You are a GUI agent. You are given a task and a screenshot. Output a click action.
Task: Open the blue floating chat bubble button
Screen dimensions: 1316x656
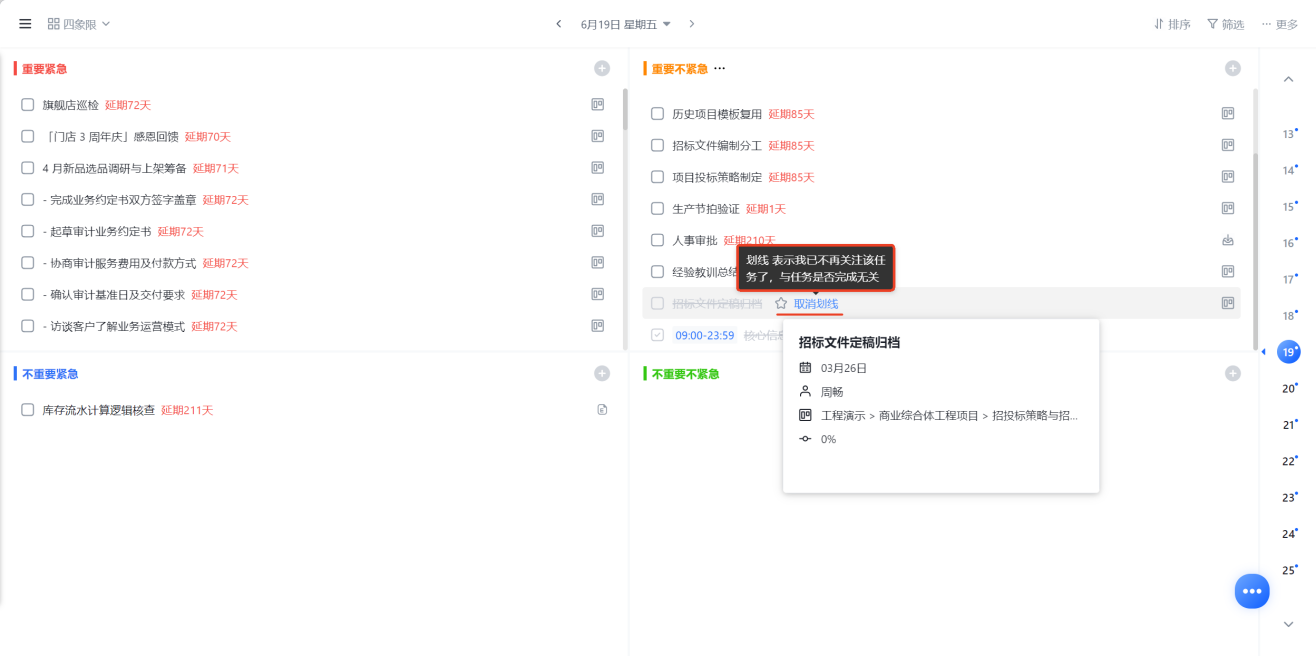pyautogui.click(x=1252, y=591)
